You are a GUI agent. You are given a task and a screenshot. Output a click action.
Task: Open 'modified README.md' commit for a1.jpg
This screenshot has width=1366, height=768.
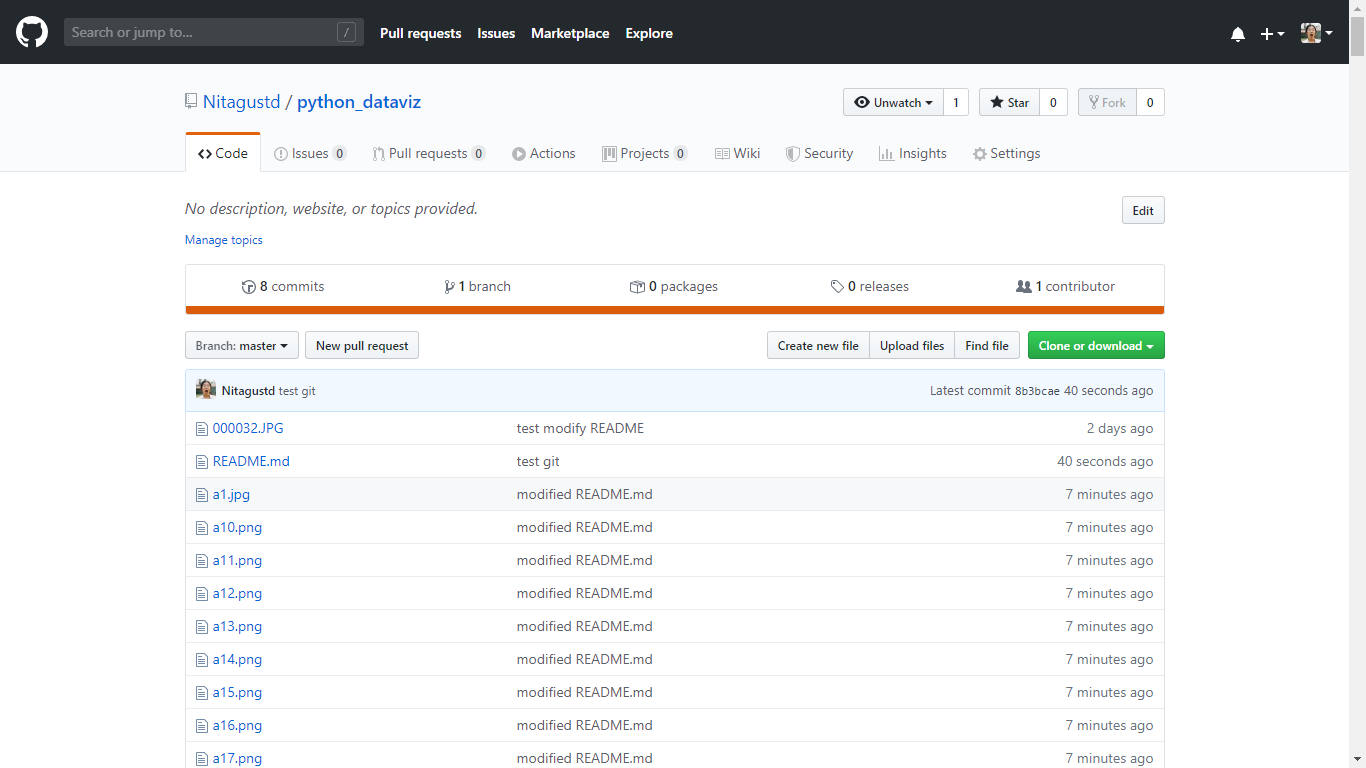coord(584,494)
